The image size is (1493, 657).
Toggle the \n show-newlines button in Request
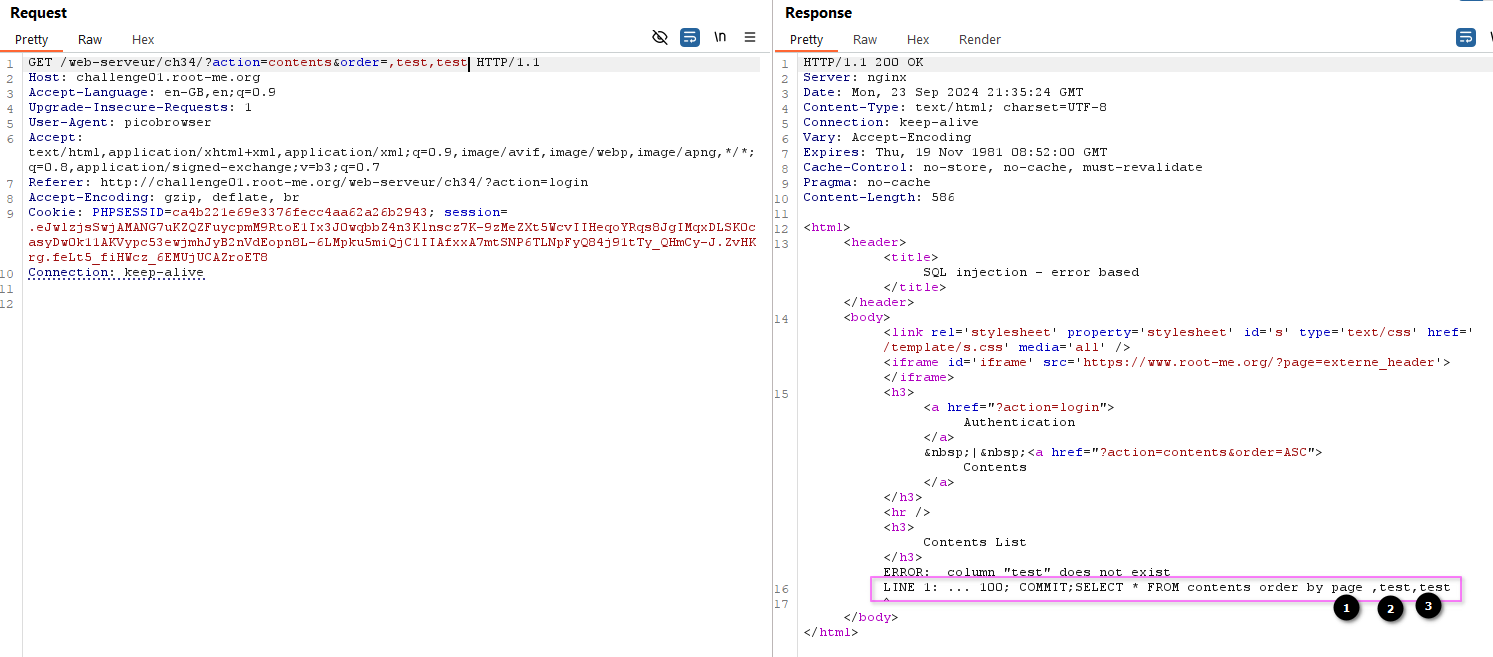click(720, 38)
